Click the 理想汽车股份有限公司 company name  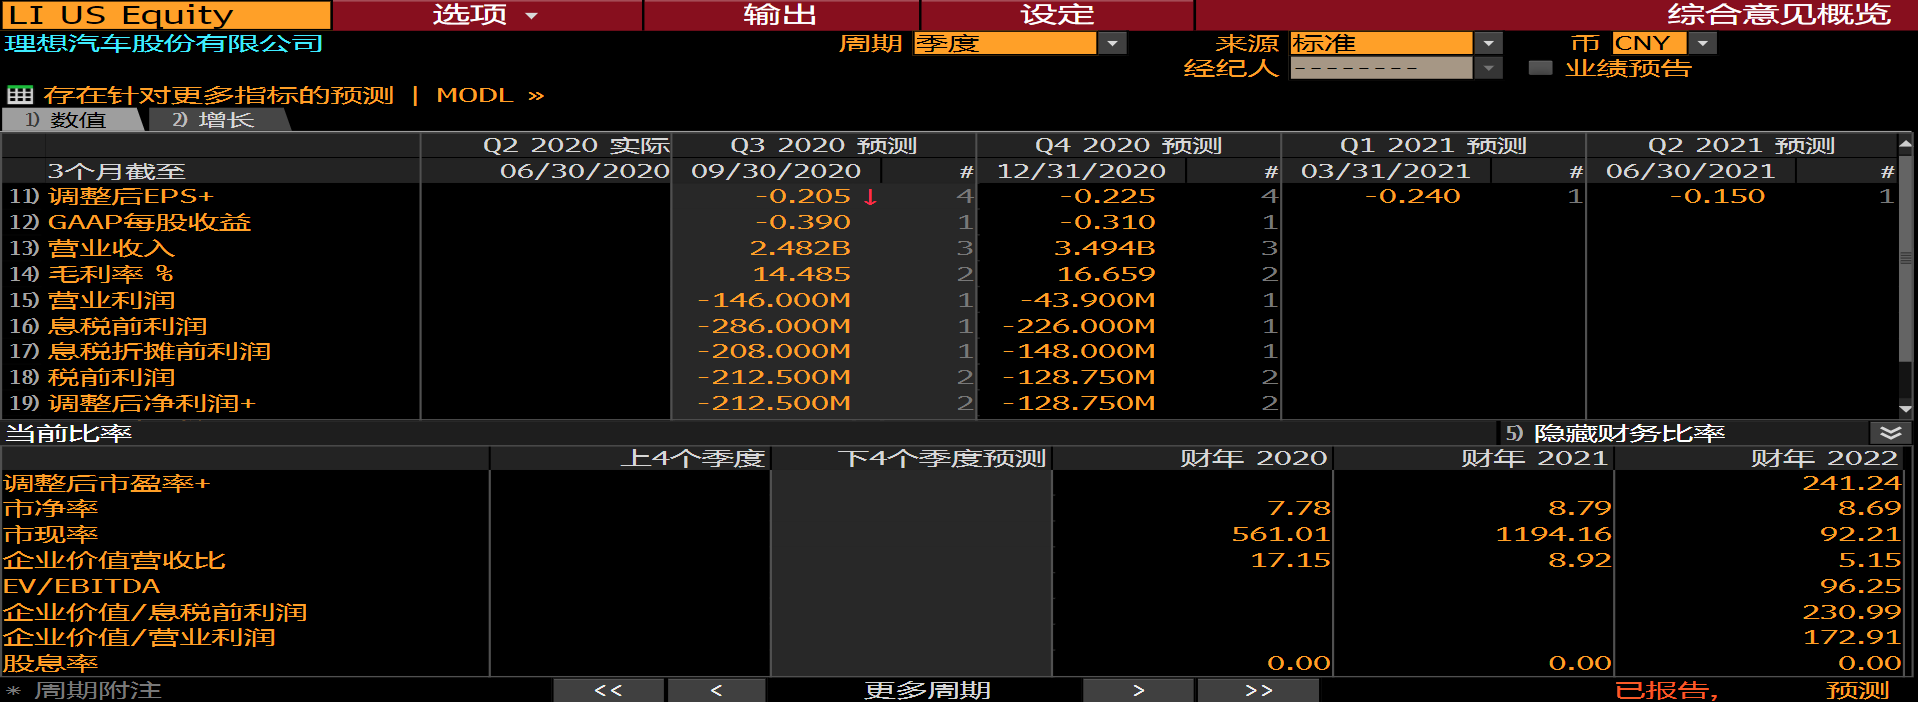[164, 43]
